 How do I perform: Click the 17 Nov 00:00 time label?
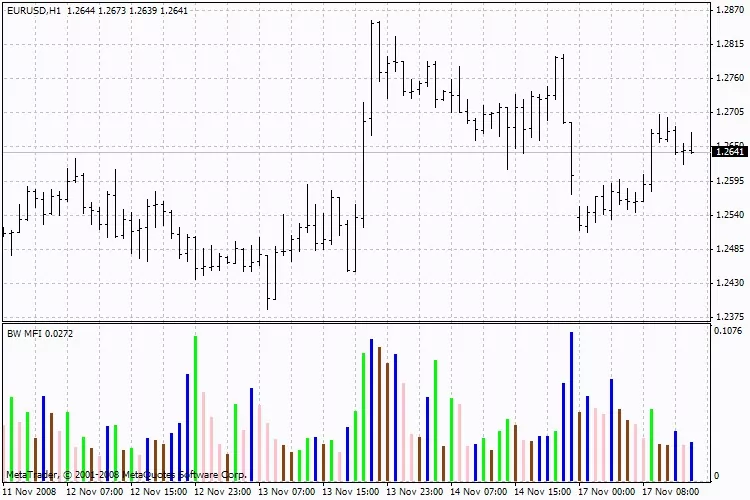[607, 492]
